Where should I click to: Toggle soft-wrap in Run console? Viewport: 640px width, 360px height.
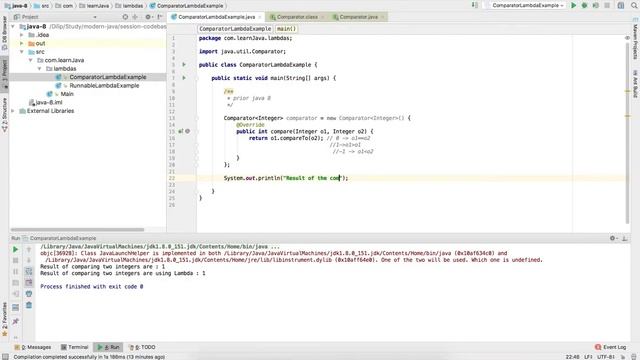pyautogui.click(x=29, y=271)
